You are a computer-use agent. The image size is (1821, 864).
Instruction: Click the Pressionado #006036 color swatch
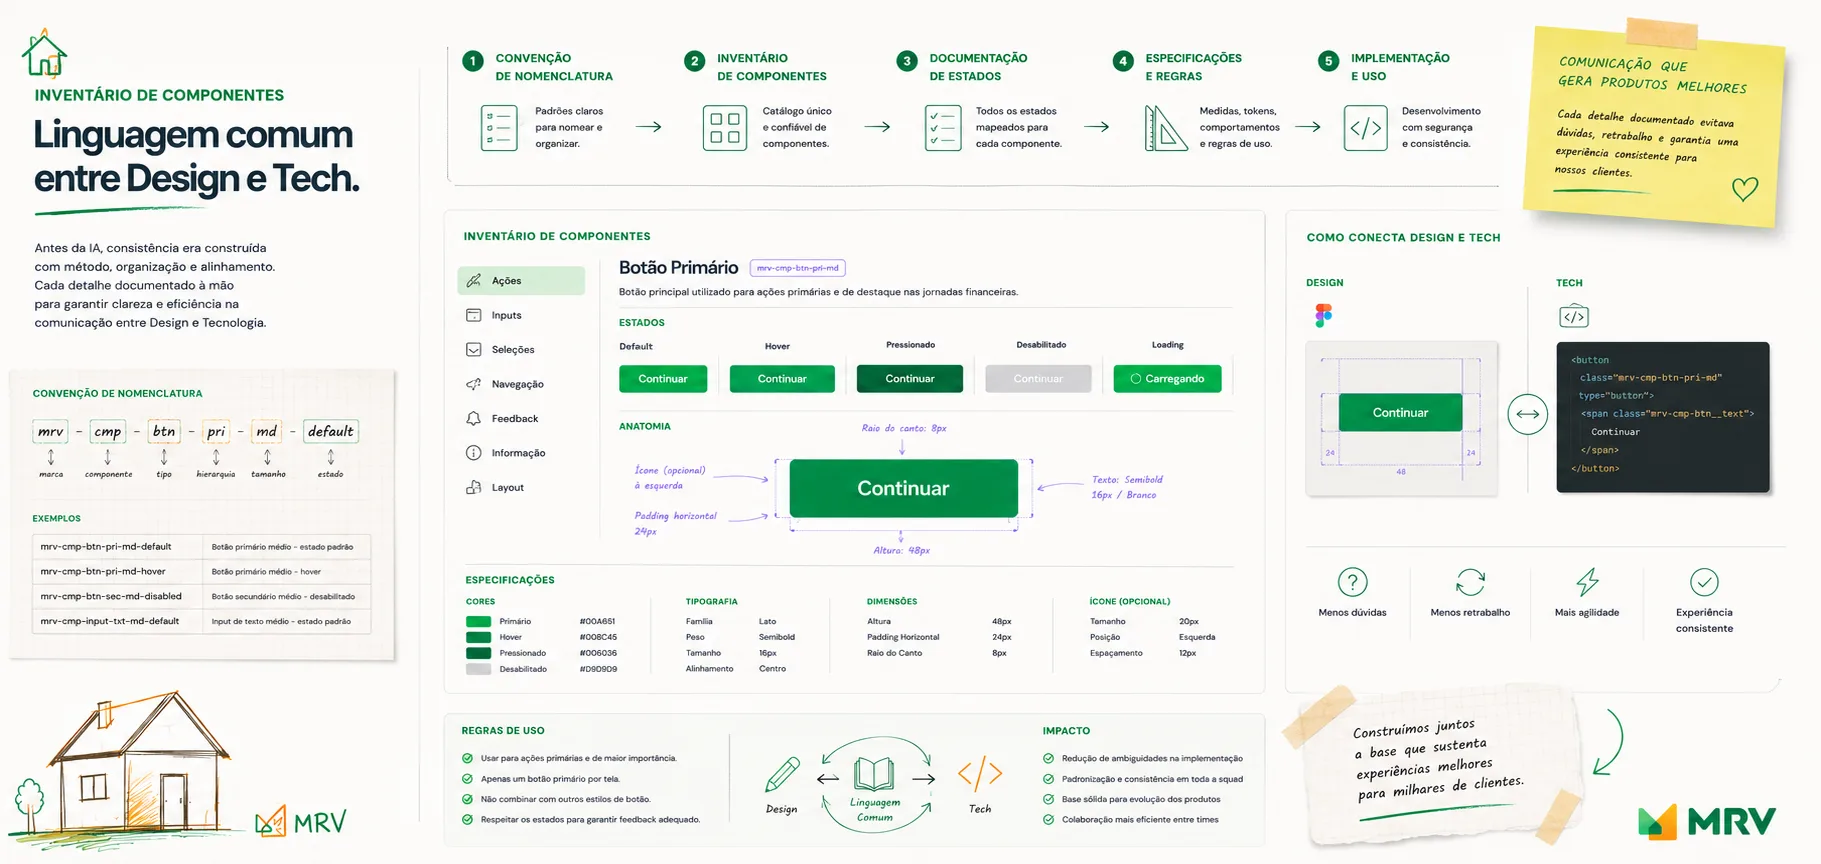(x=478, y=653)
